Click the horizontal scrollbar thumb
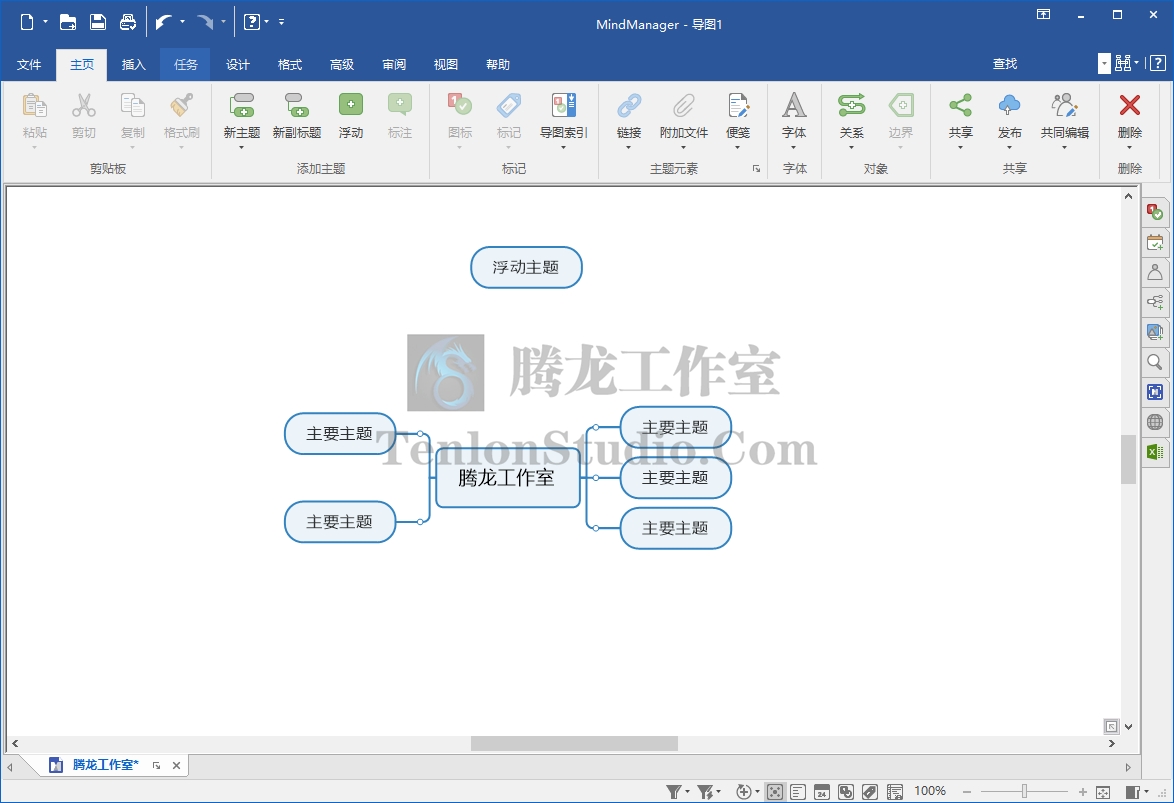1174x803 pixels. click(574, 744)
